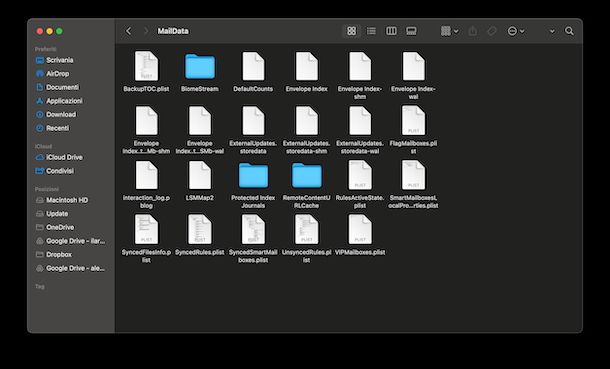
Task: Click the MailData window title
Action: coord(173,31)
